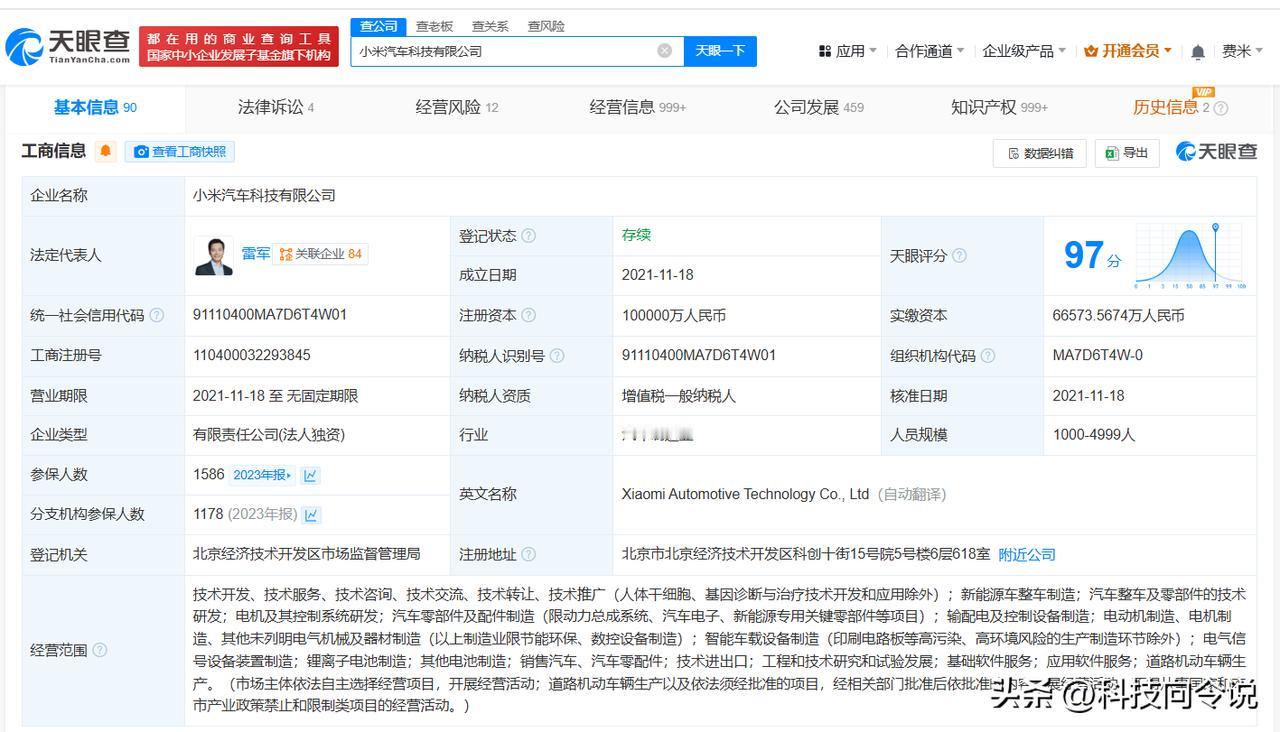1280x732 pixels.
Task: Open the 费米 user account dropdown
Action: coord(1243,51)
